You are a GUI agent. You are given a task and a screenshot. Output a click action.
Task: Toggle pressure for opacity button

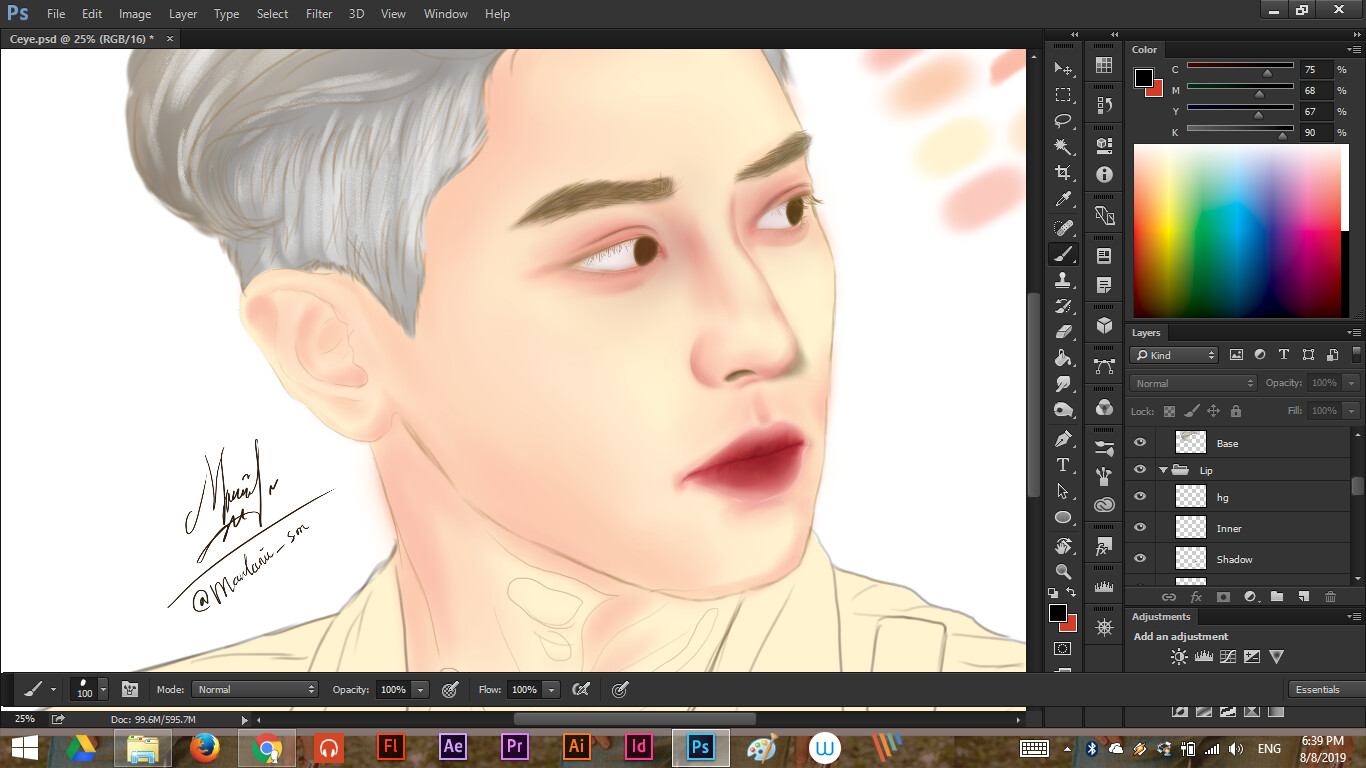point(450,689)
